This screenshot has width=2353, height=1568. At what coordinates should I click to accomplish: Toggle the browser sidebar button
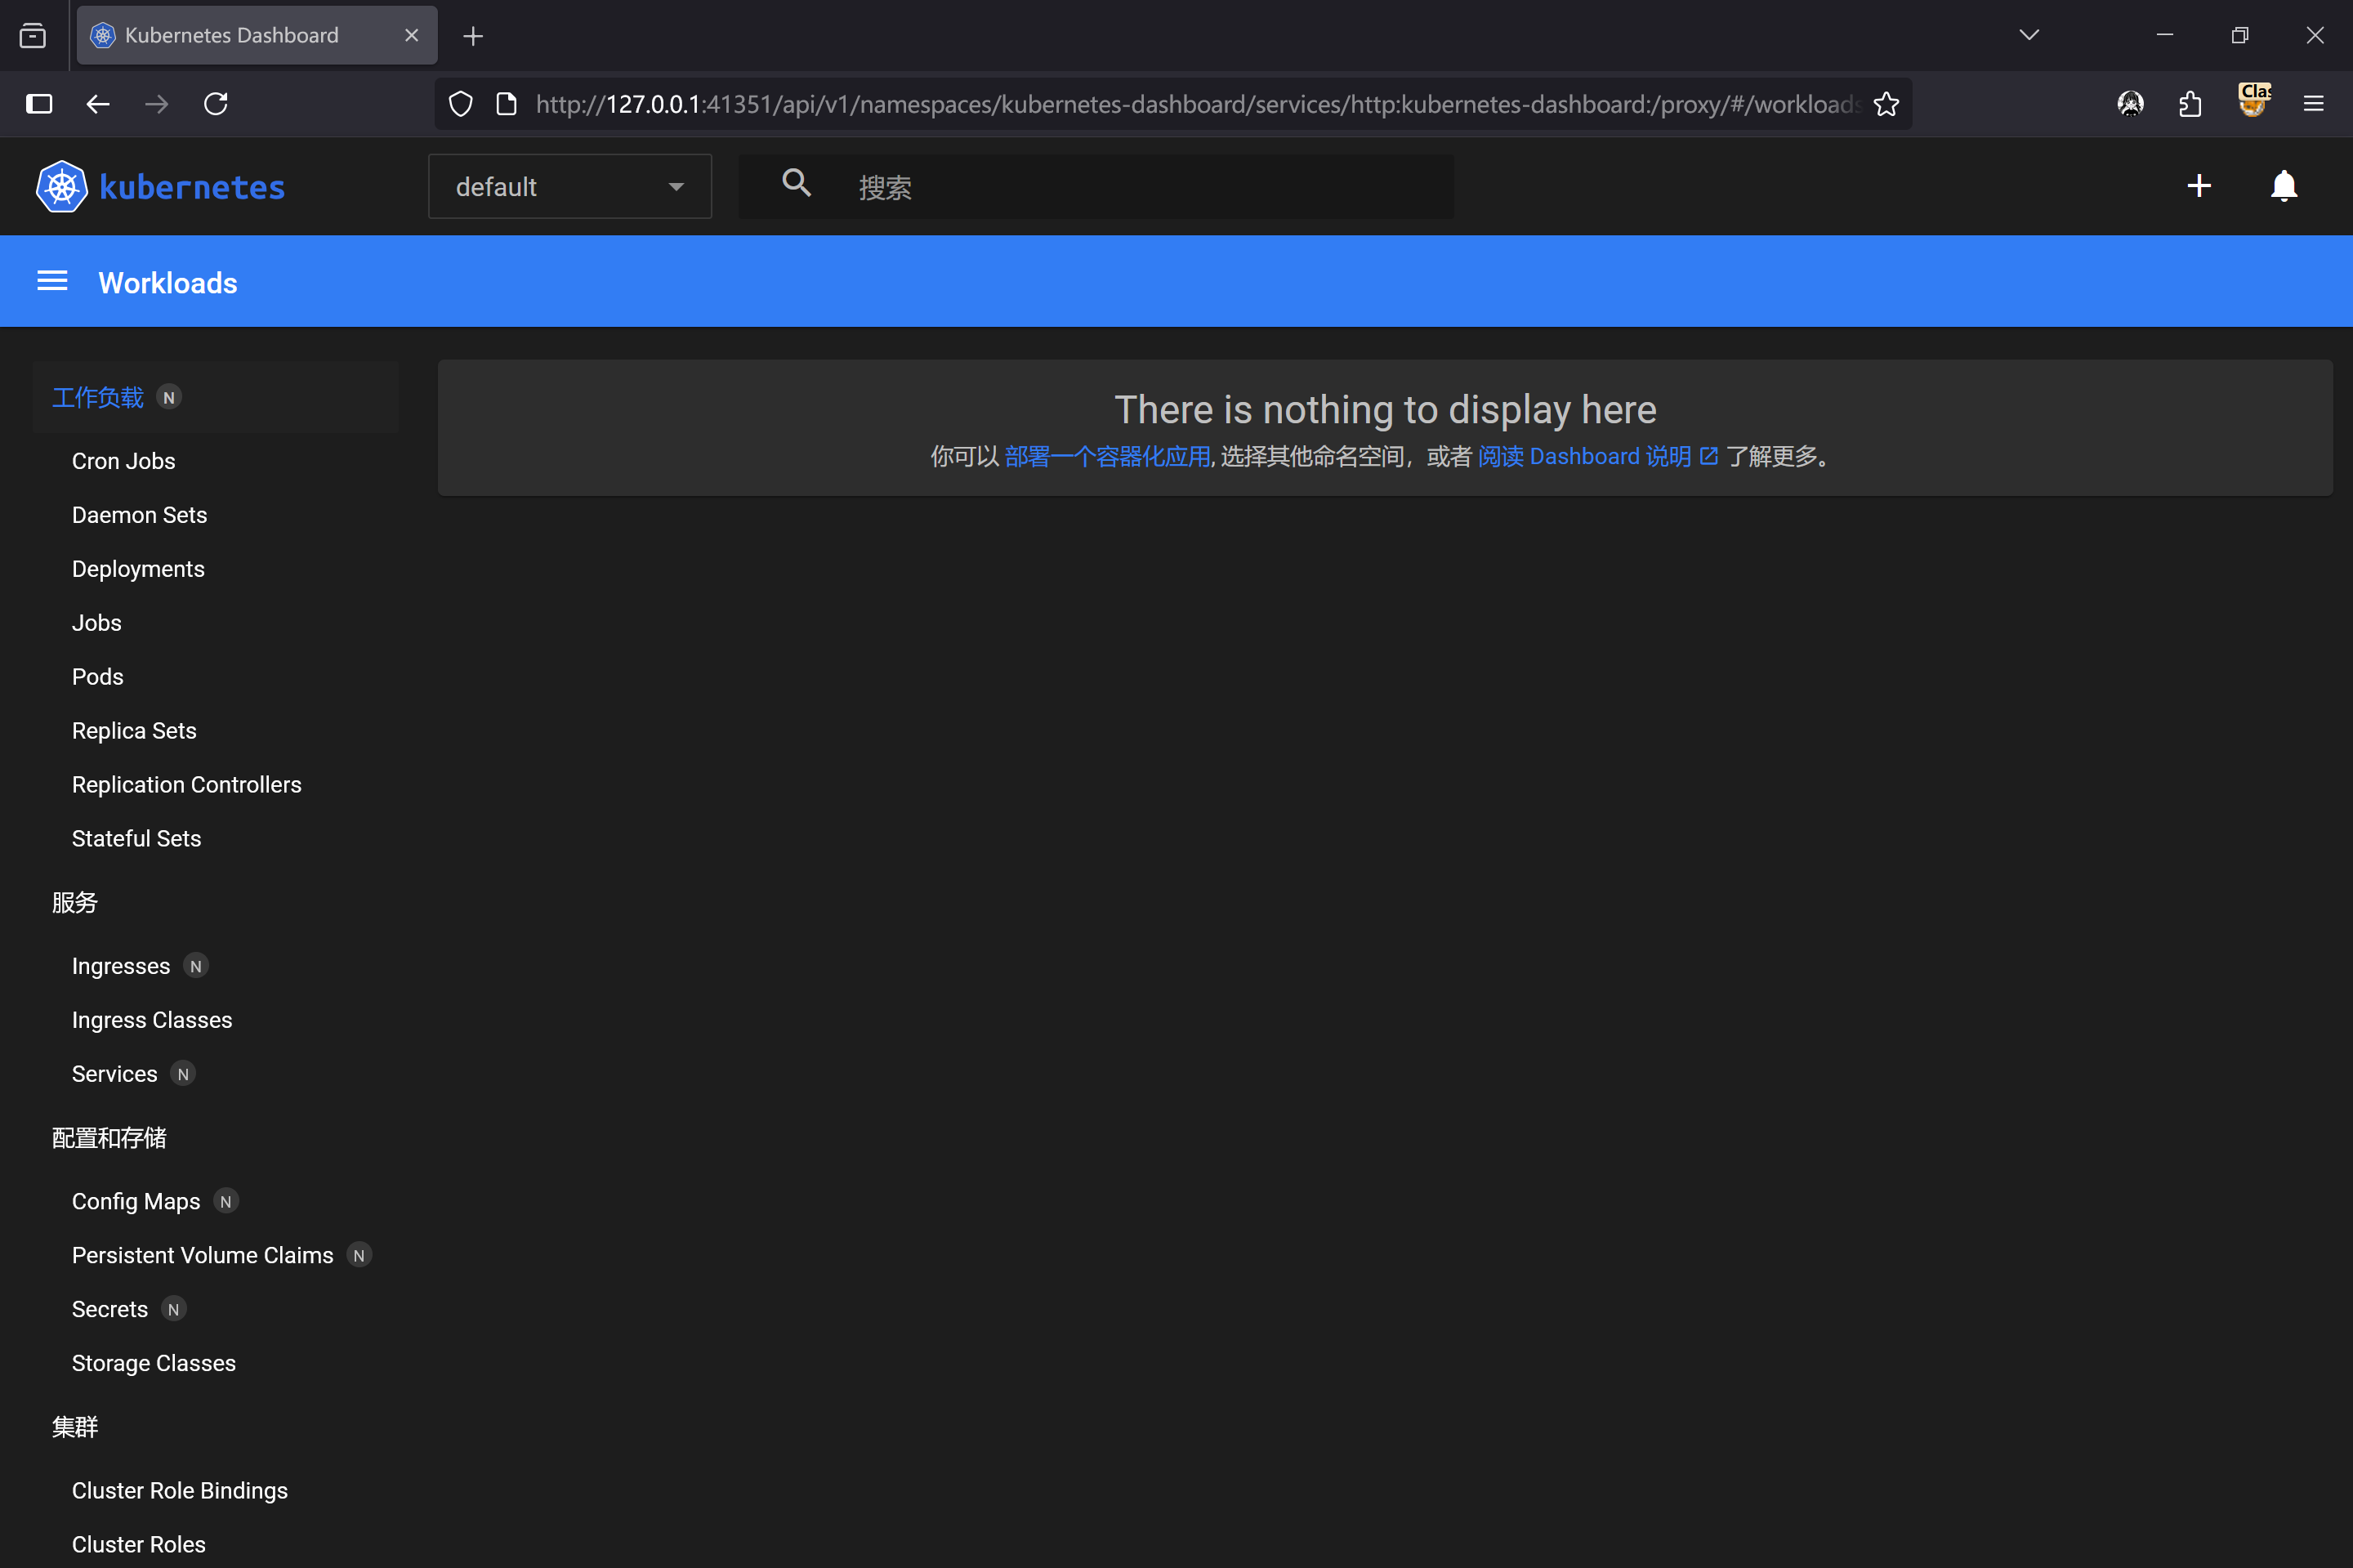pos(39,103)
